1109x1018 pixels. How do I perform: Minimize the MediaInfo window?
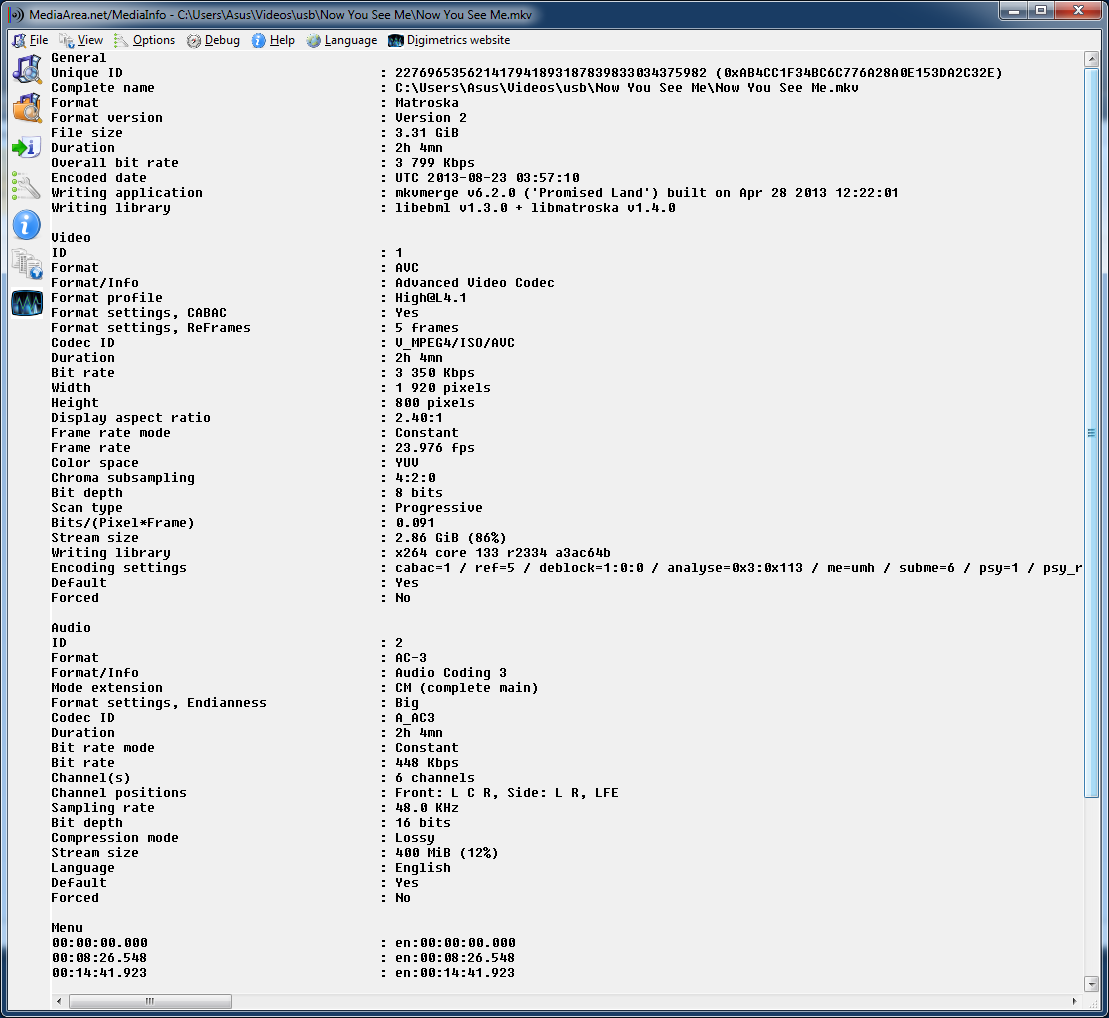pyautogui.click(x=1014, y=11)
